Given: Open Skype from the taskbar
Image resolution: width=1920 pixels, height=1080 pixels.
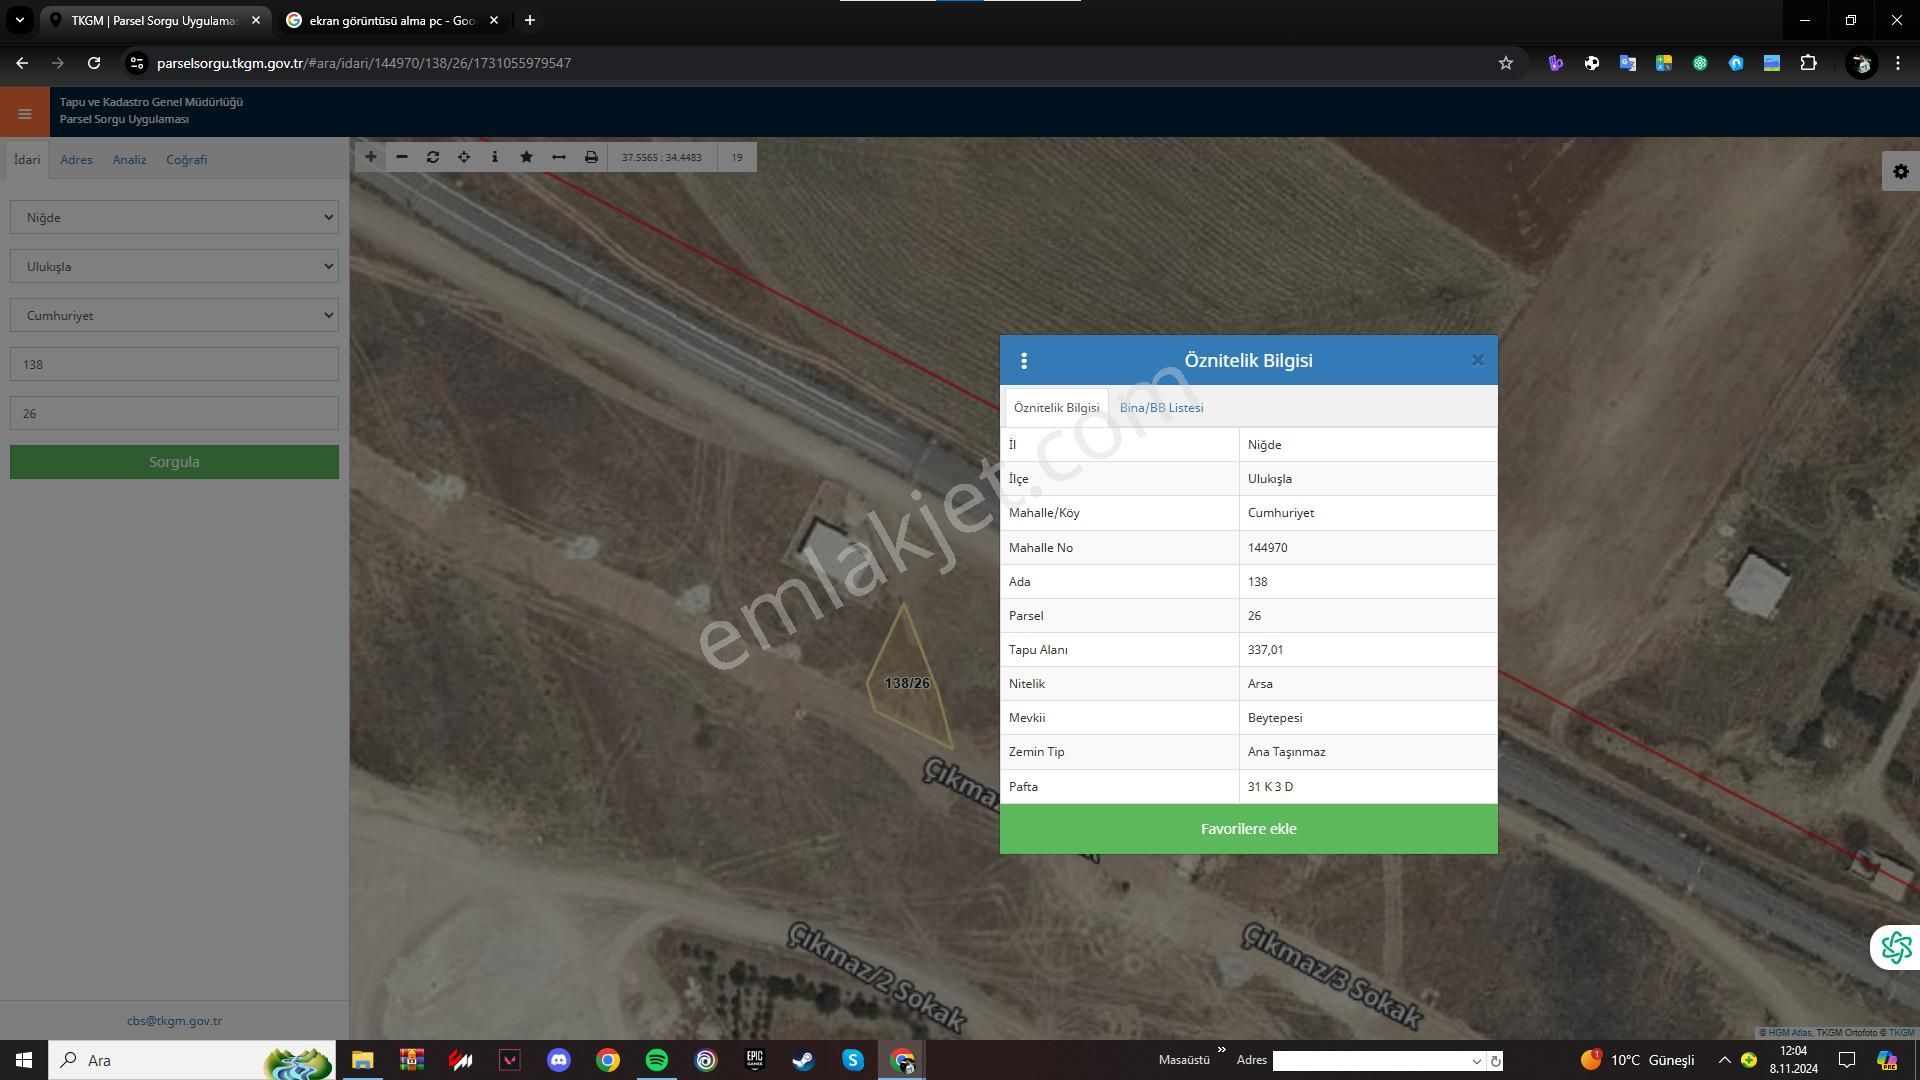Looking at the screenshot, I should click(x=852, y=1060).
